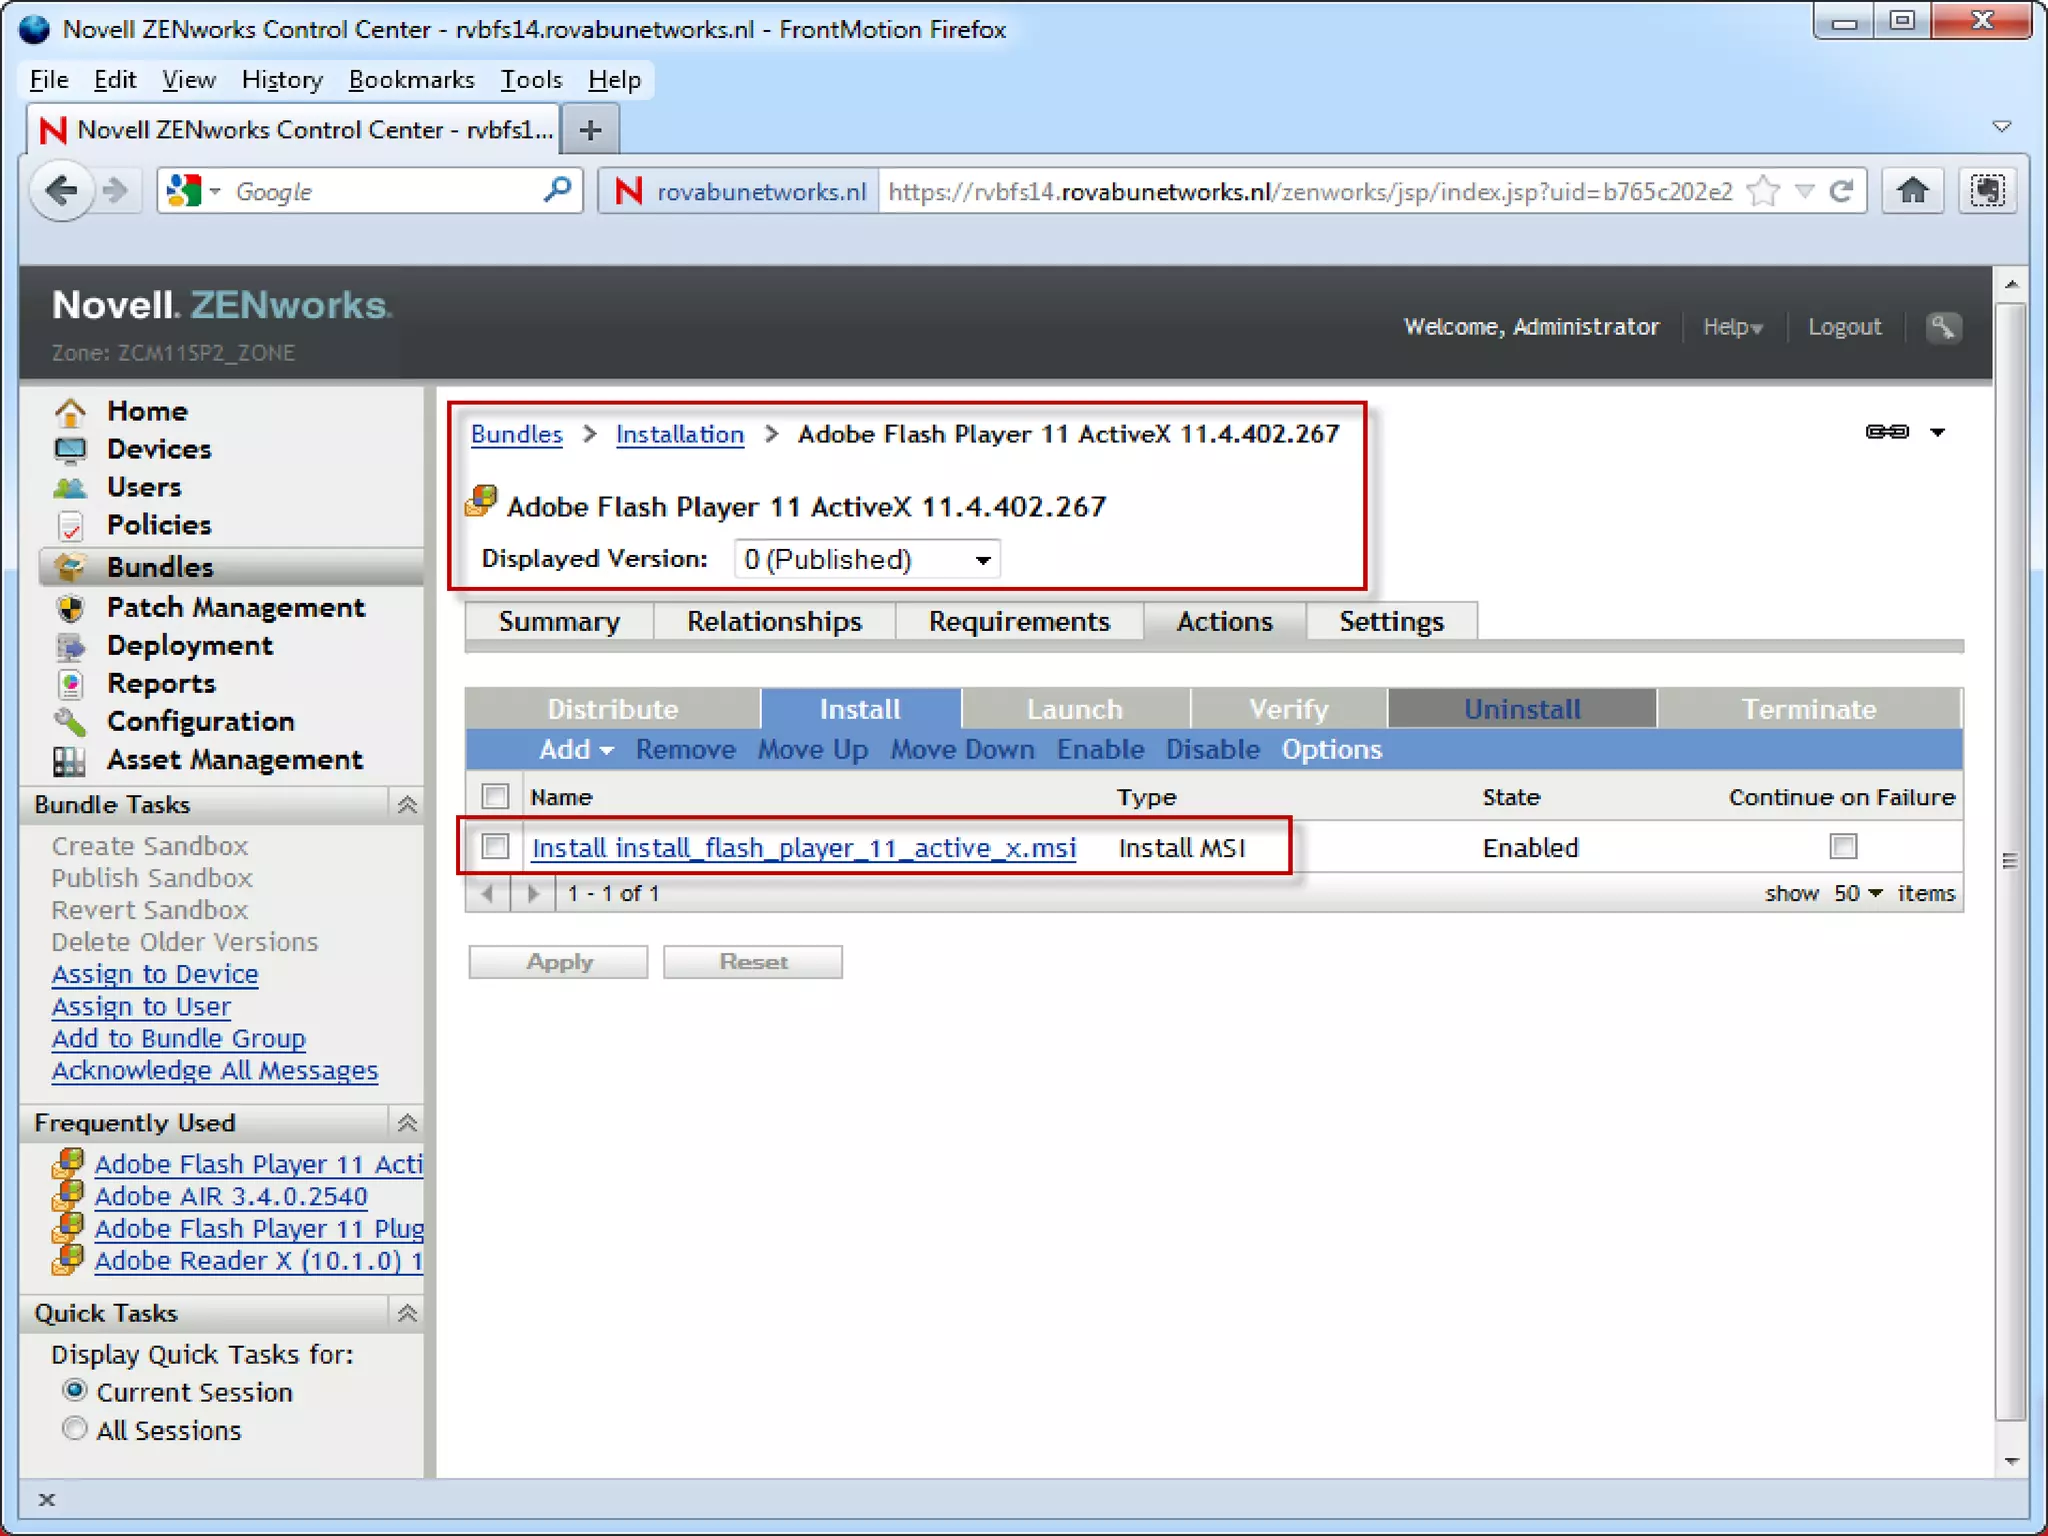Open the Tools menu
This screenshot has width=2048, height=1536.
point(531,80)
